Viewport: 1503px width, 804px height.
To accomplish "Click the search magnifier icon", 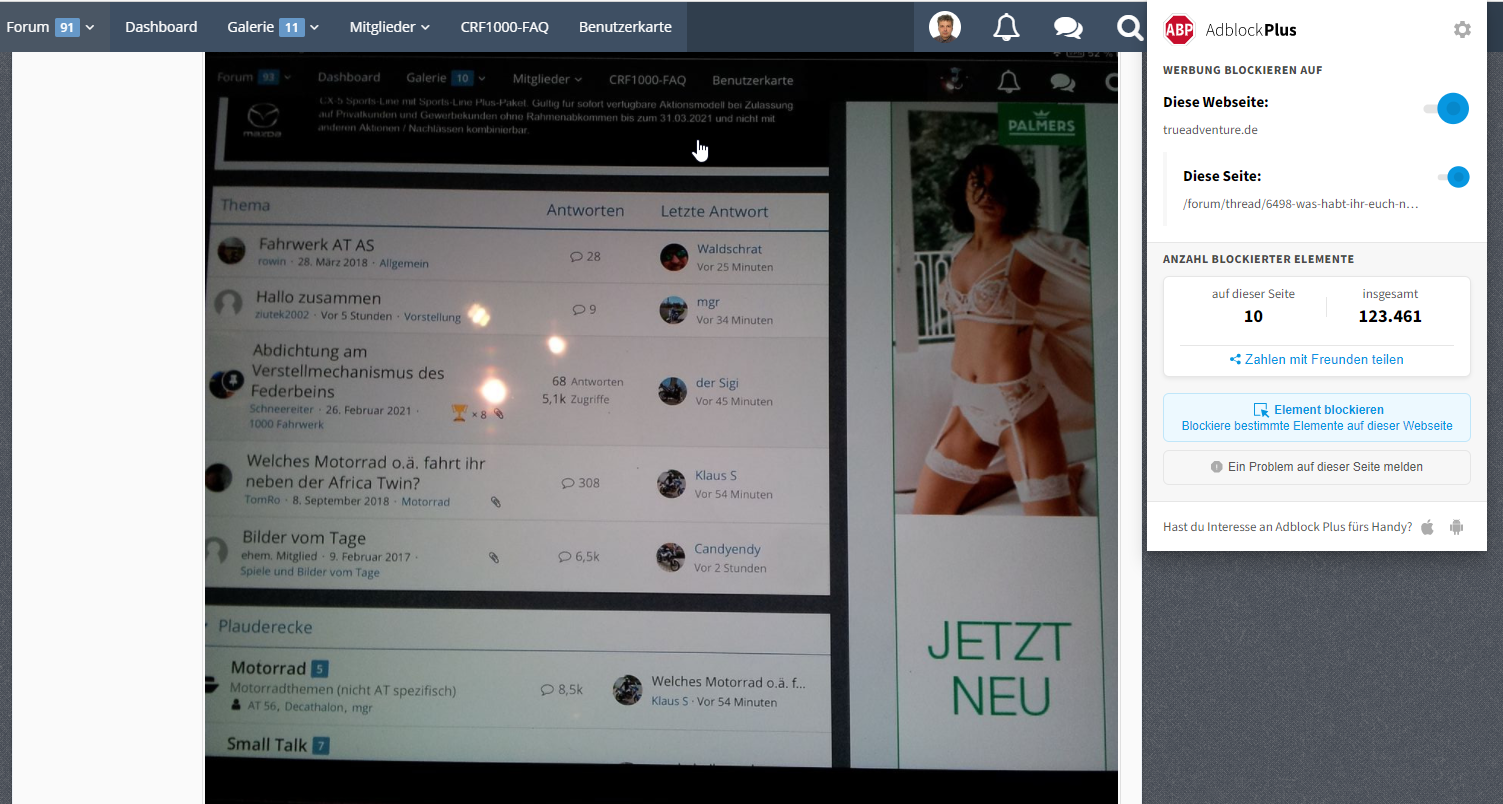I will (1129, 28).
